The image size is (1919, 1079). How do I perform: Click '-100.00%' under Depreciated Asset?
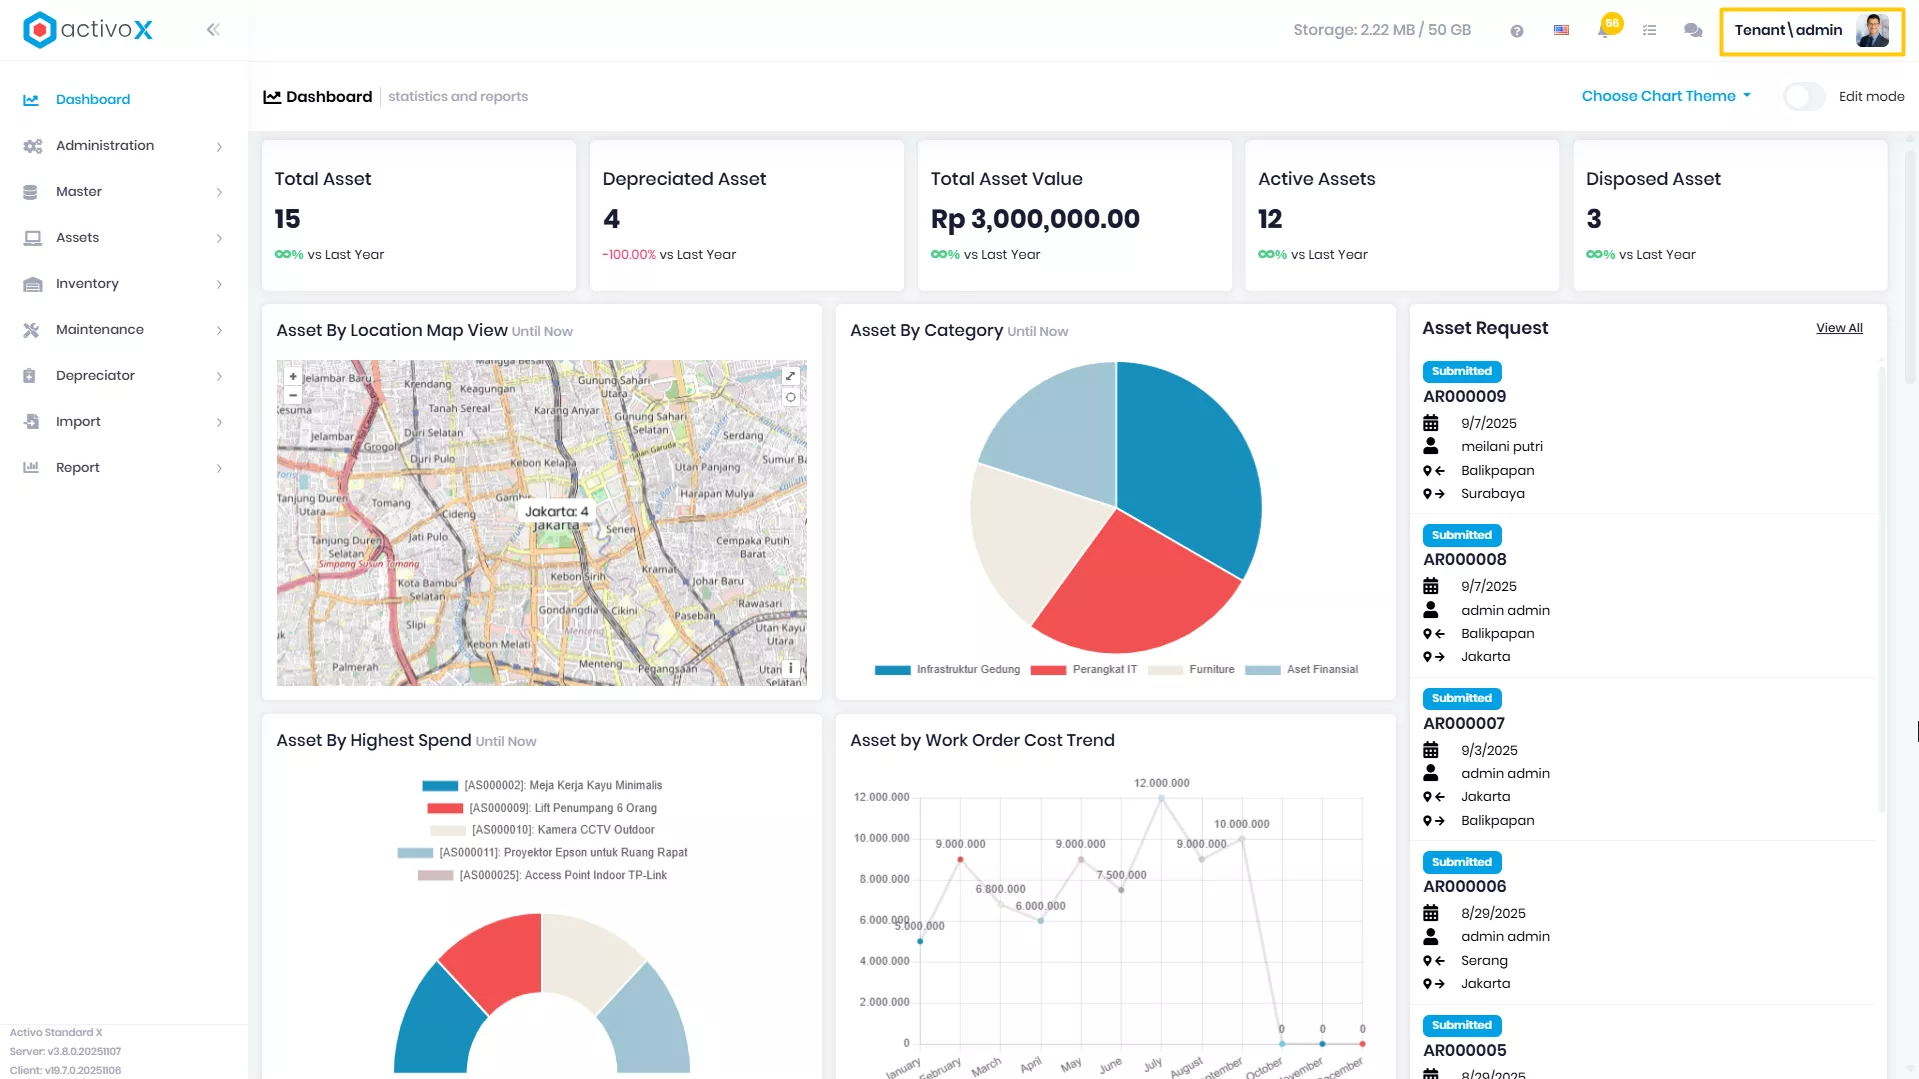629,255
